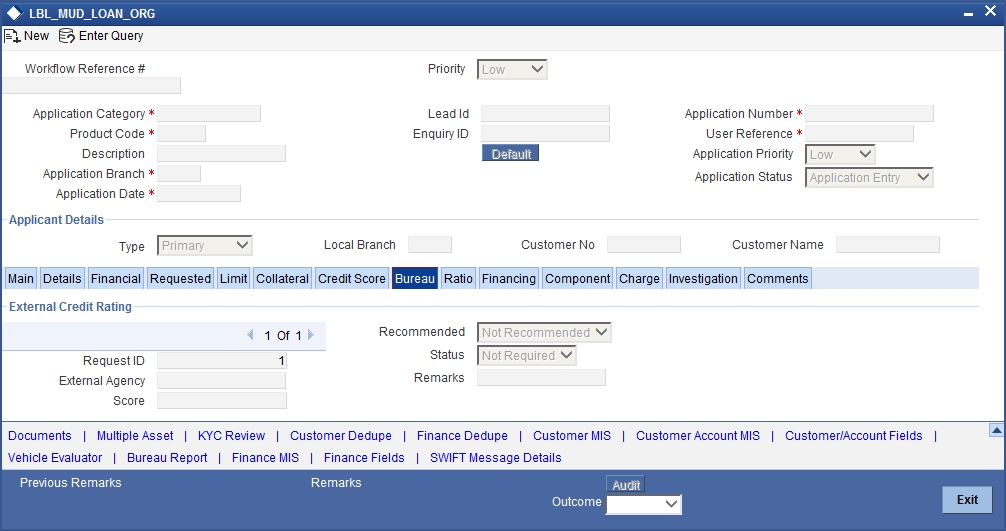Open the Recommended dropdown
Screen dimensions: 1006x531
[x=544, y=332]
